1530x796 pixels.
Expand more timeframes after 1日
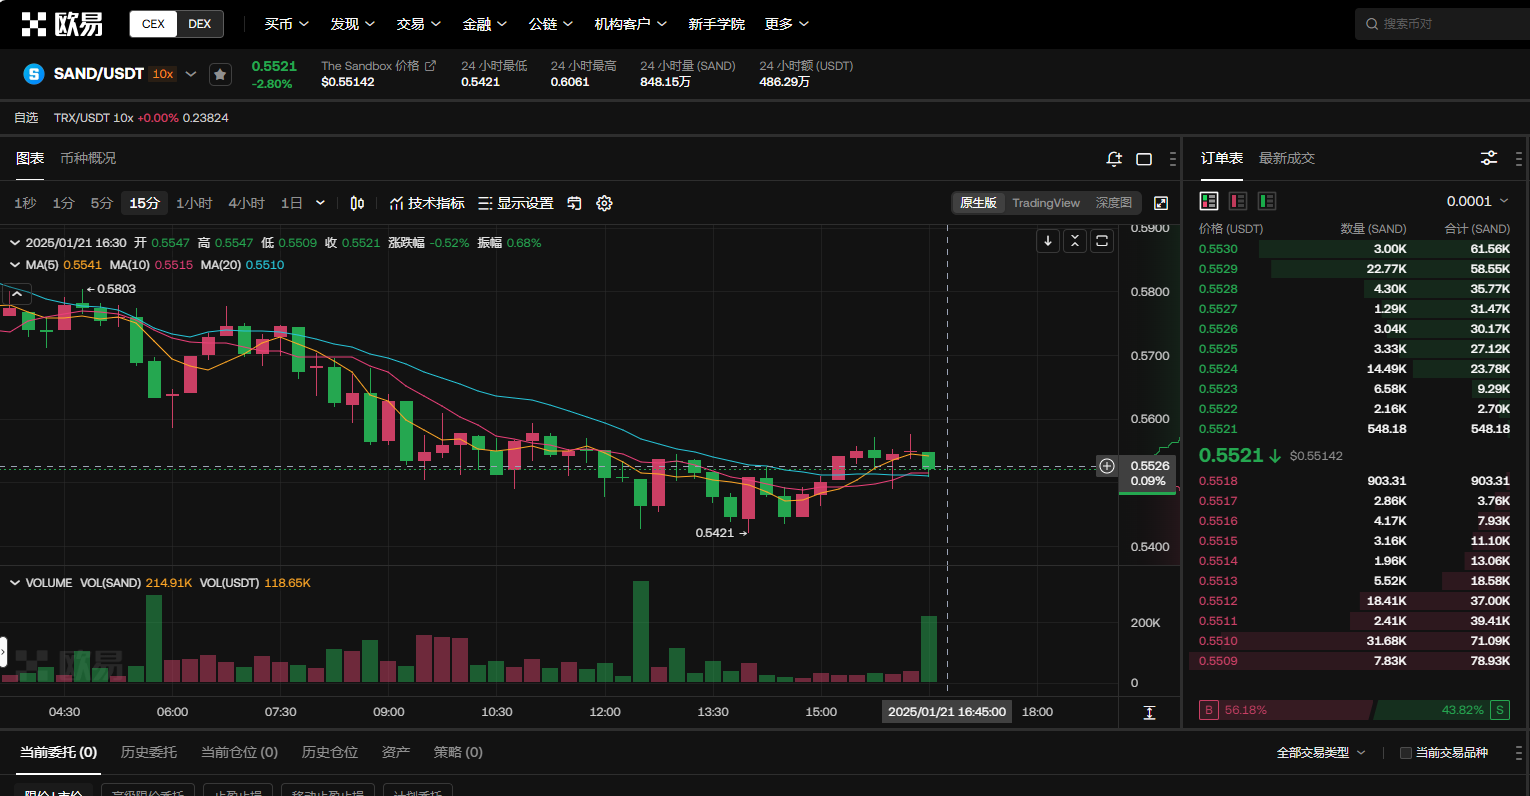pyautogui.click(x=320, y=203)
